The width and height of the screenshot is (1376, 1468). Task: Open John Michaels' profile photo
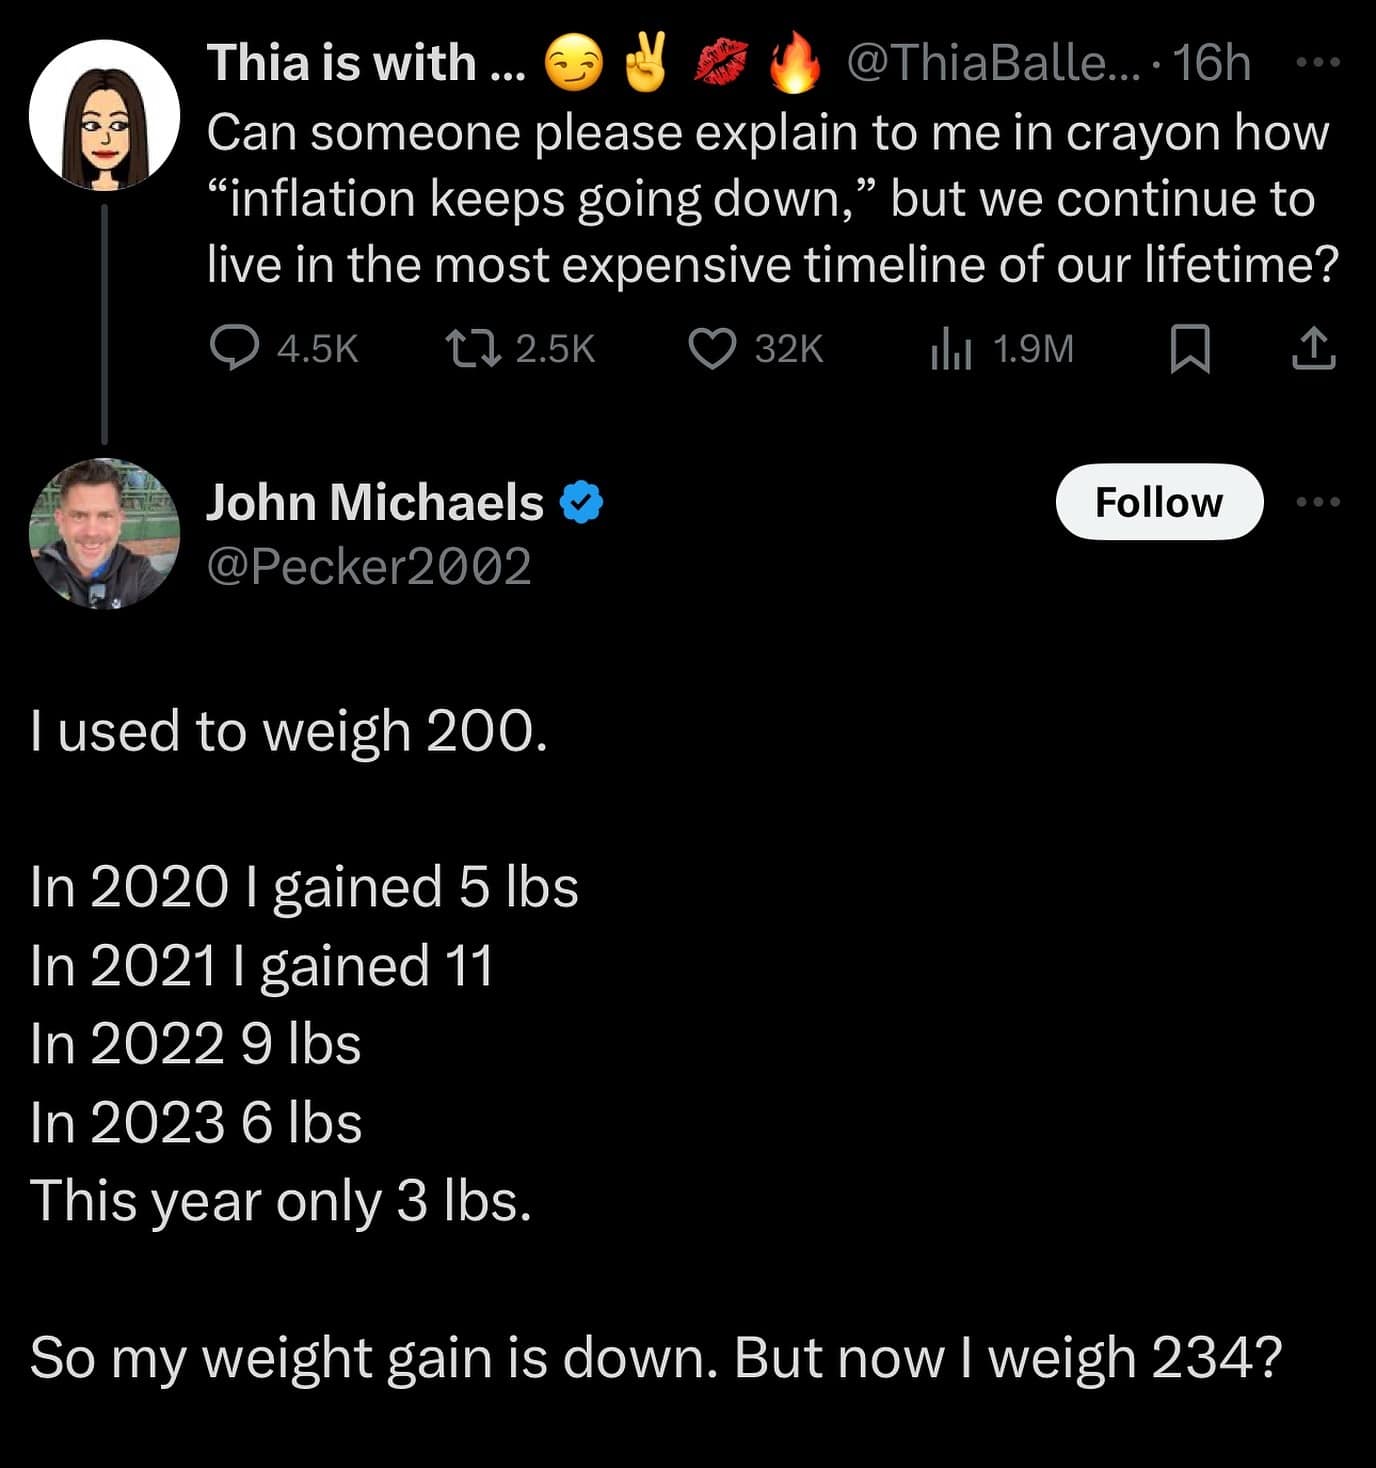pyautogui.click(x=104, y=533)
